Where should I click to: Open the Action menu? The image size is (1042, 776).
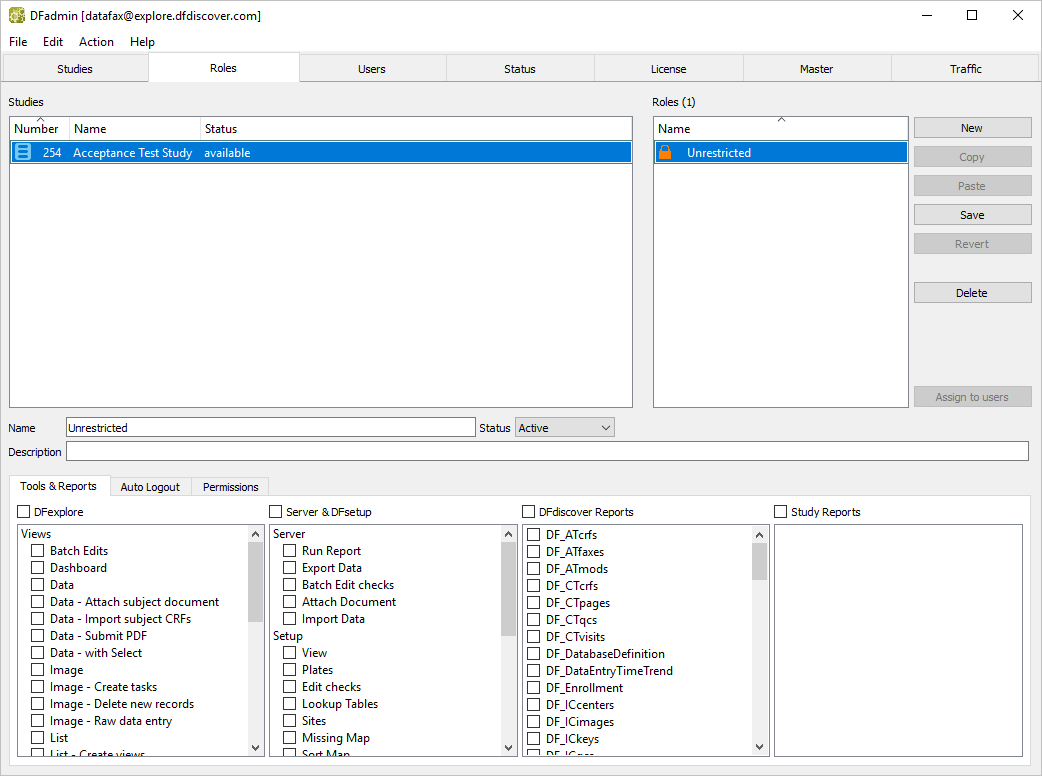coord(96,42)
